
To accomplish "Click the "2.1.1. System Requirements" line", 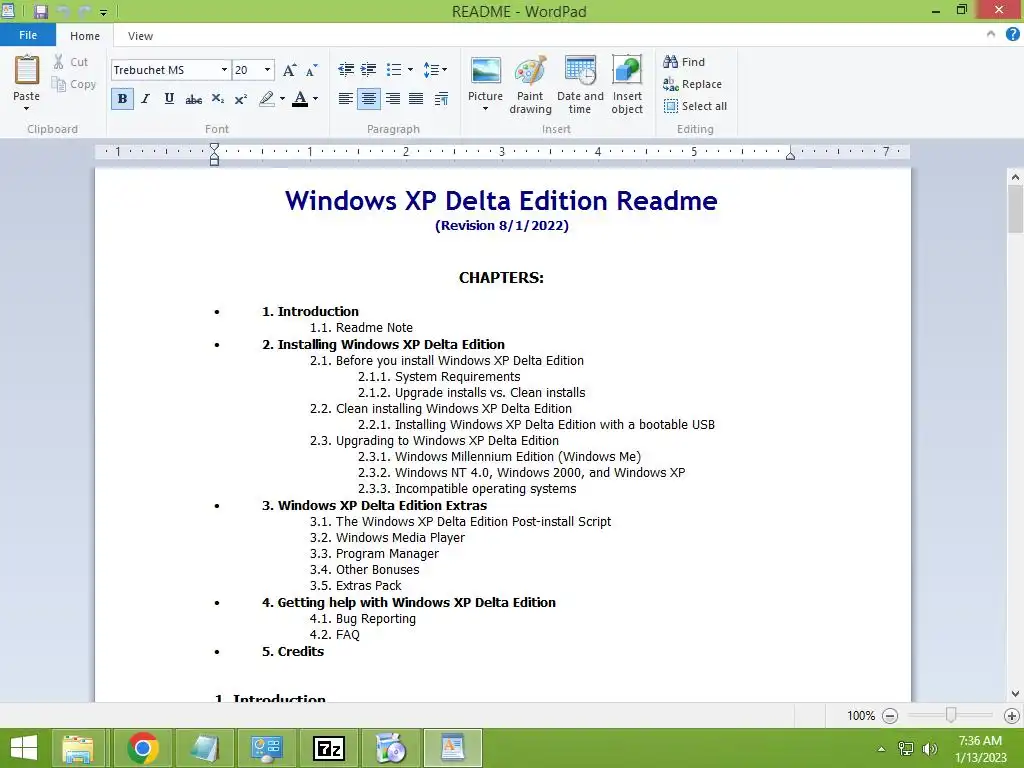I will point(439,377).
